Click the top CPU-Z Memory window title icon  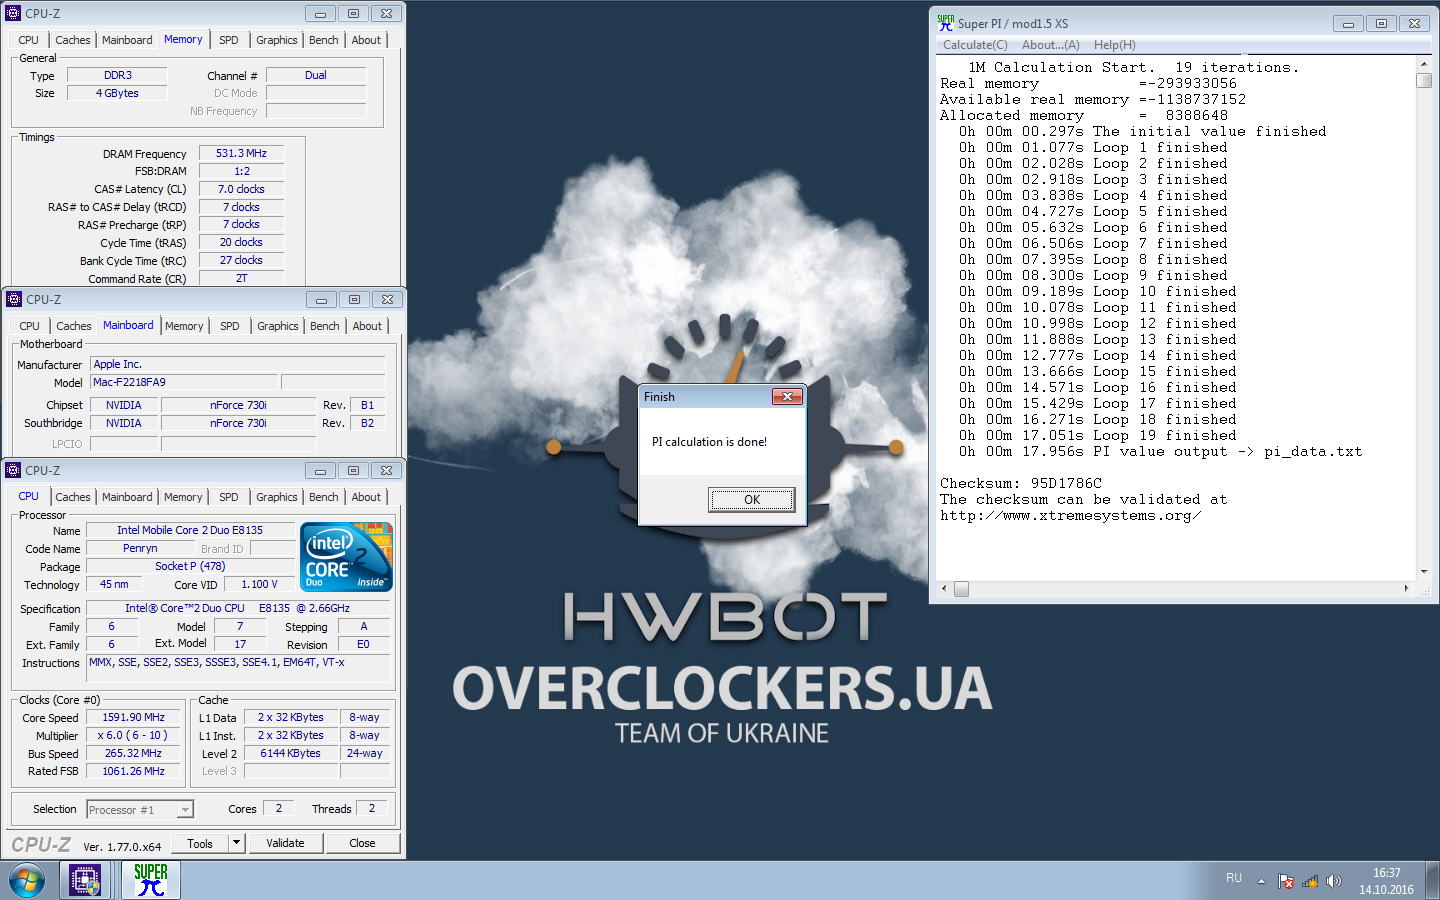click(14, 13)
